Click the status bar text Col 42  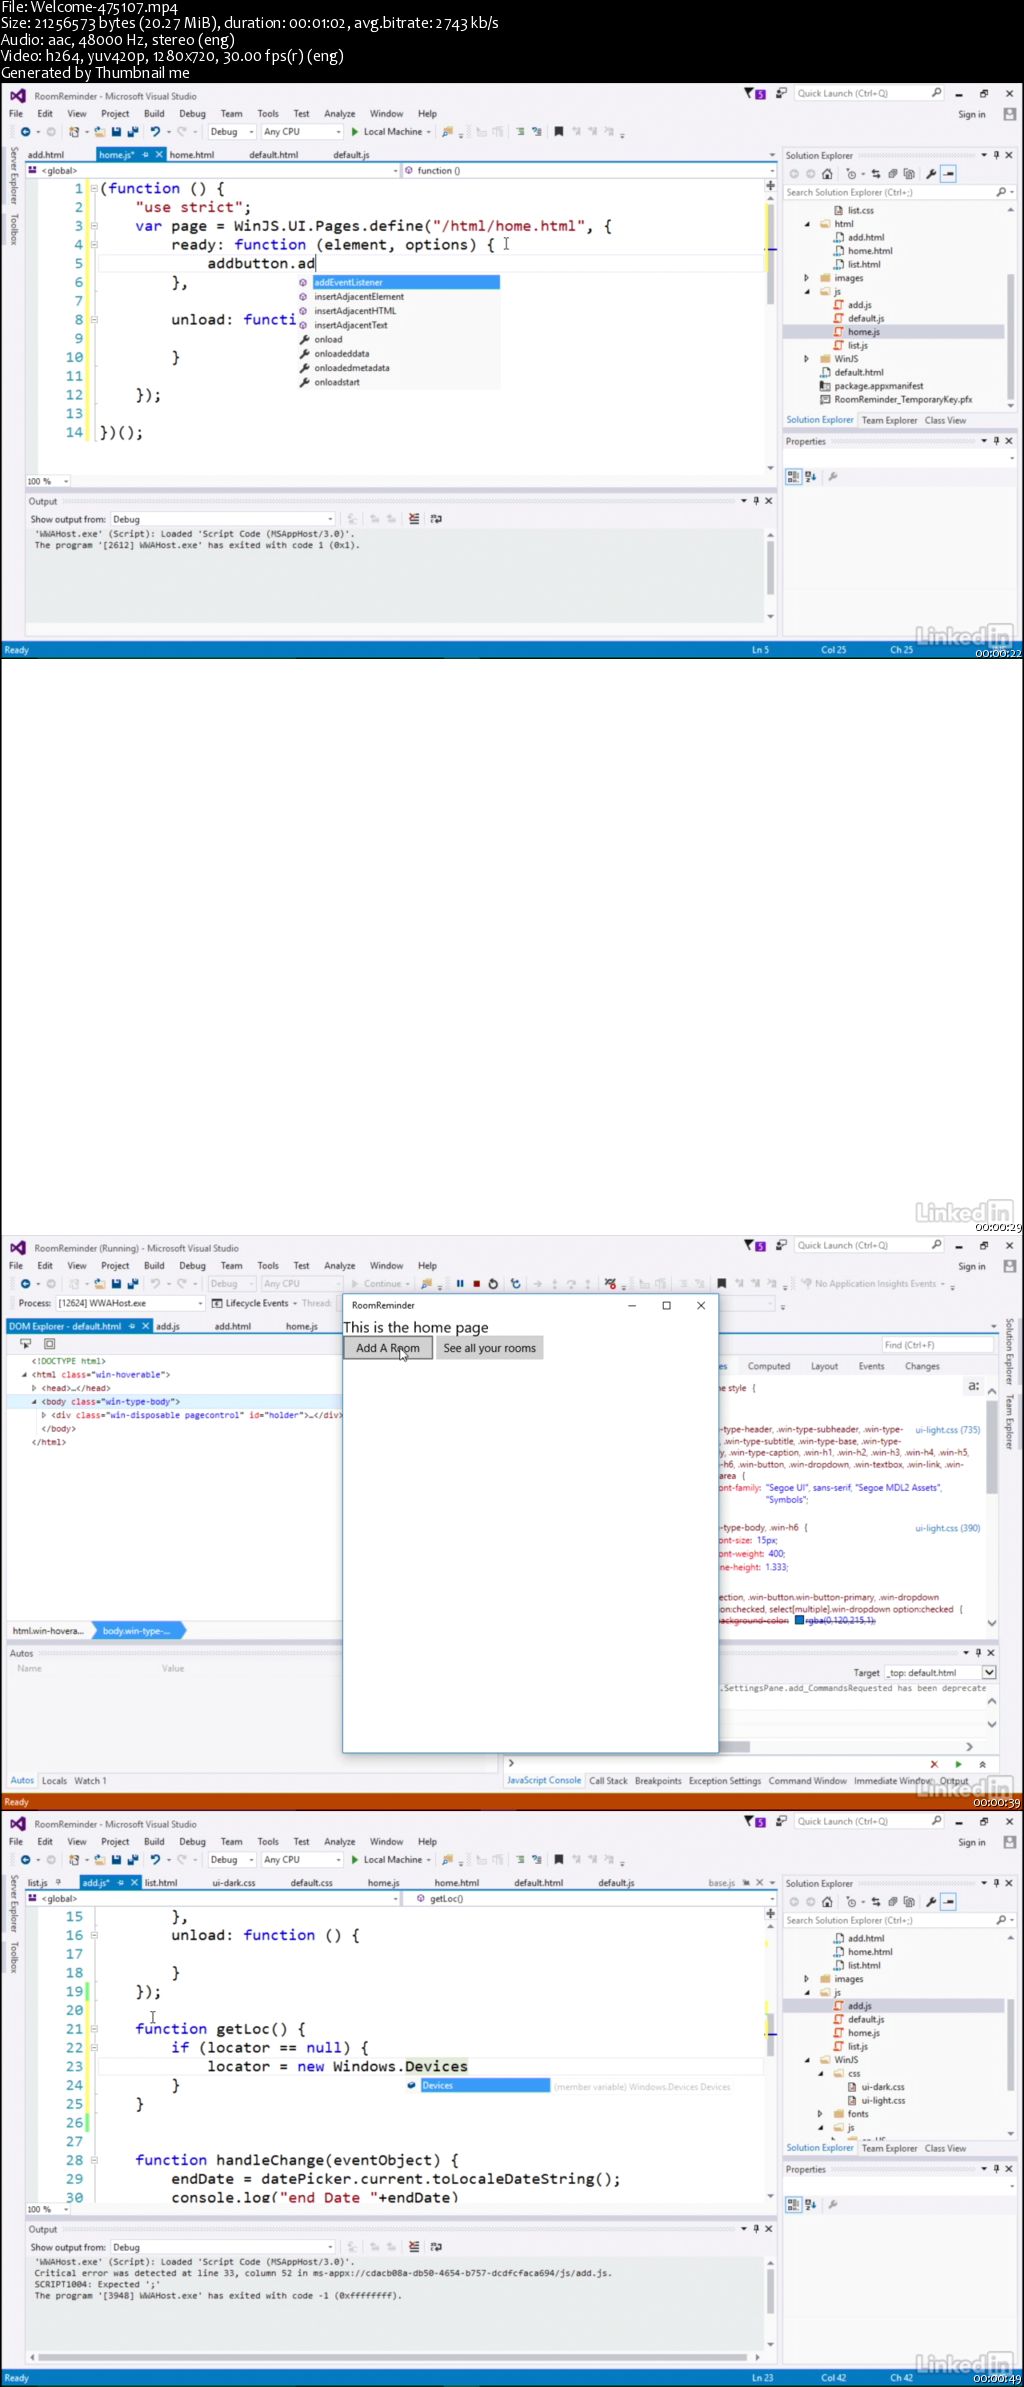pyautogui.click(x=833, y=2377)
